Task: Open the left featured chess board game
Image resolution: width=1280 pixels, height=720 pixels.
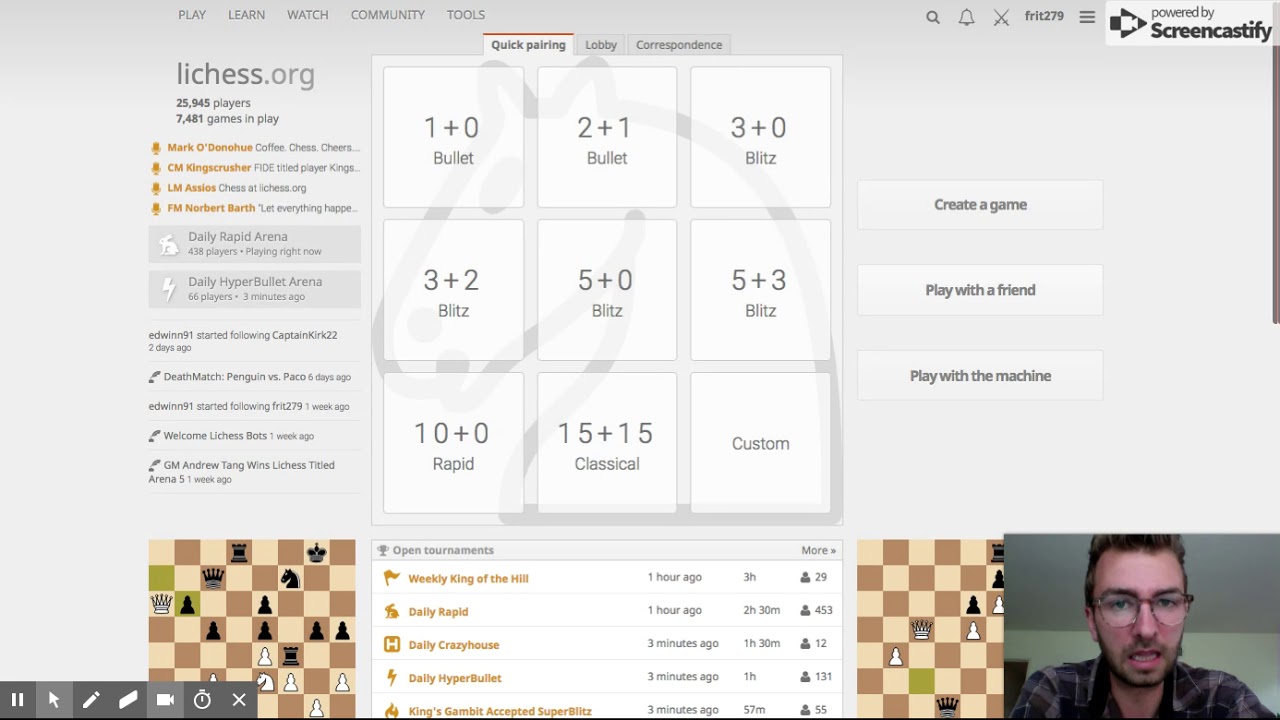Action: [252, 629]
